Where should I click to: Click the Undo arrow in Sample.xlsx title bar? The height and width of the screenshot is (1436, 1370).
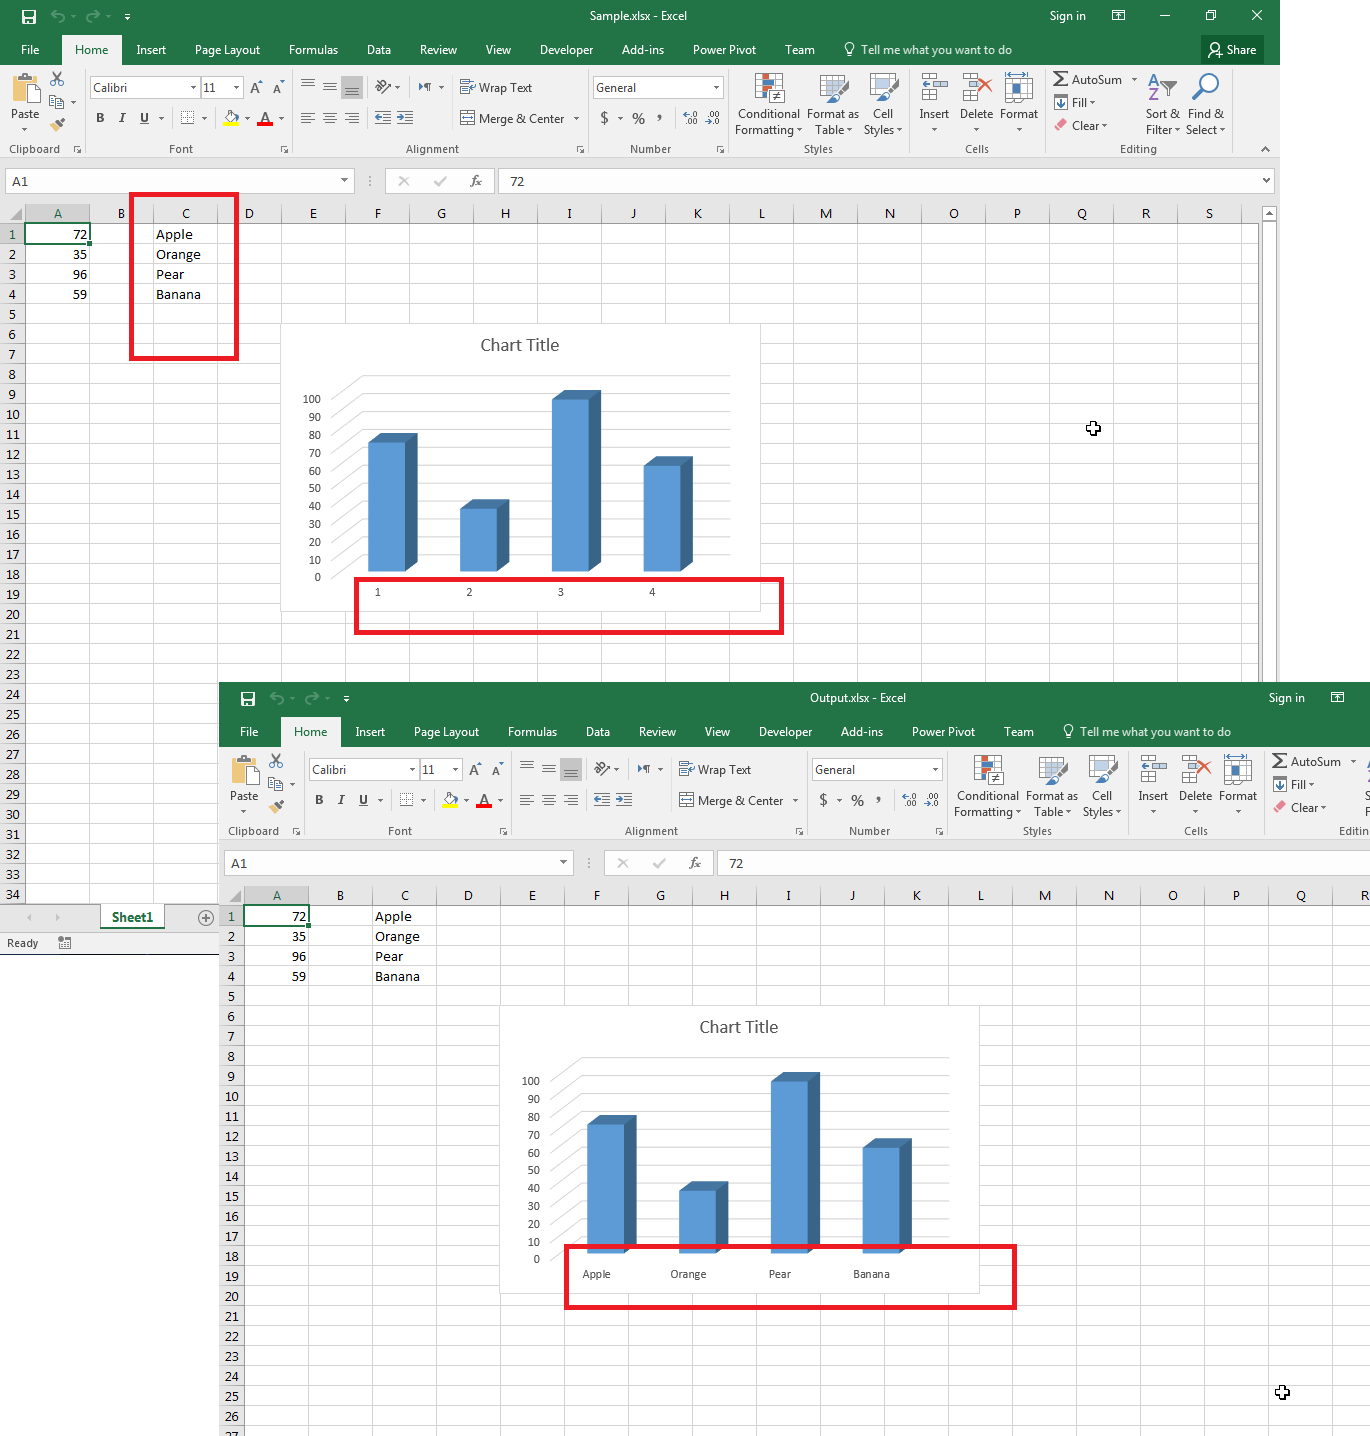click(x=58, y=16)
